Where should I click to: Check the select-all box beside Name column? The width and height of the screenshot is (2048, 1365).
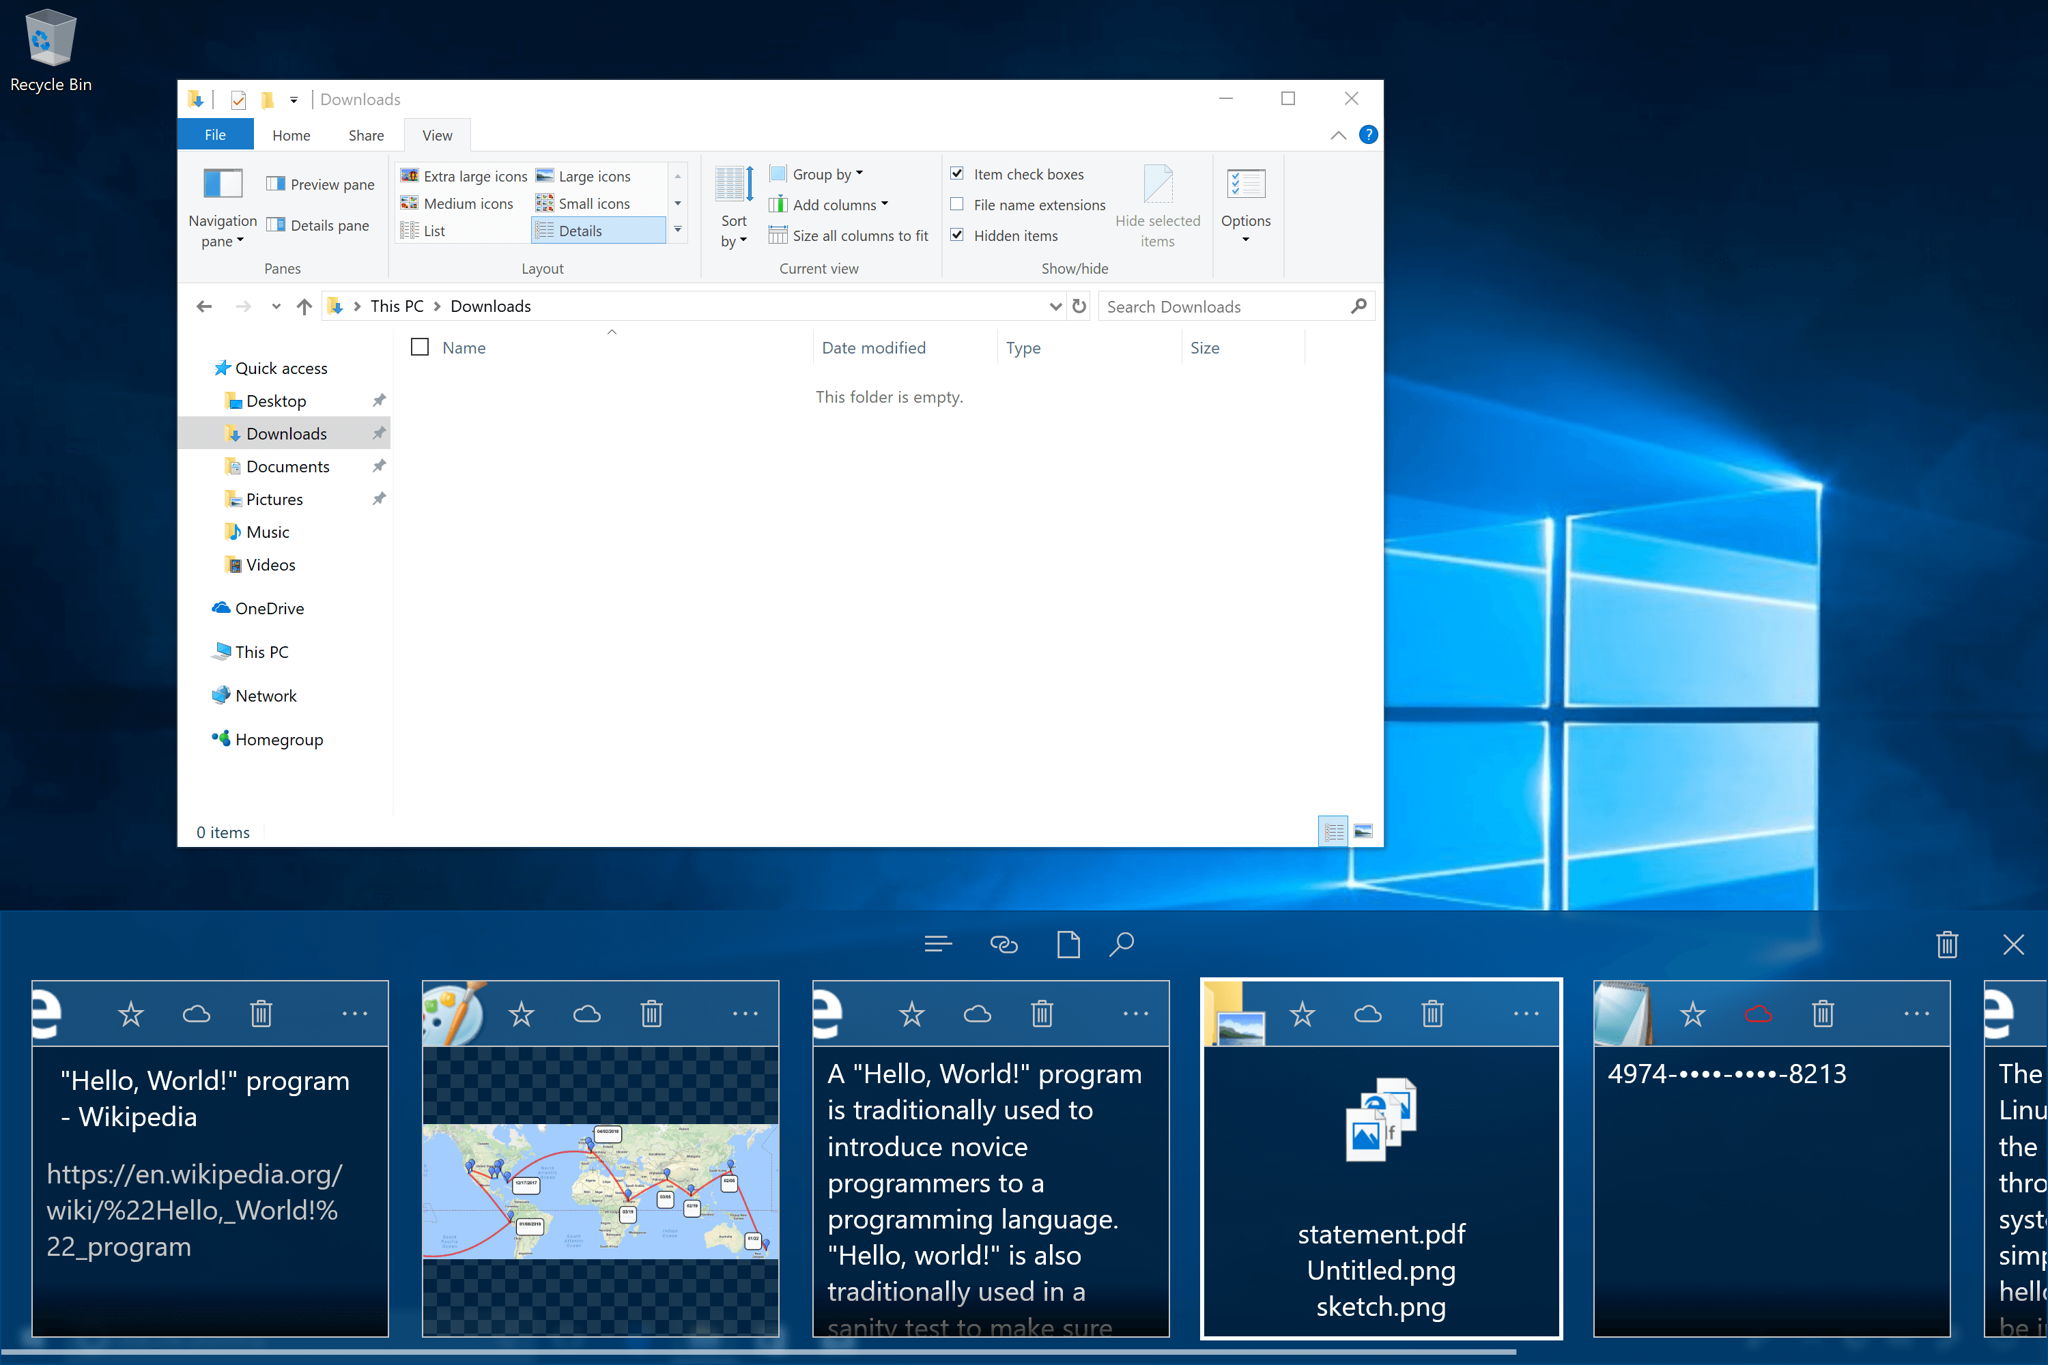(x=420, y=347)
